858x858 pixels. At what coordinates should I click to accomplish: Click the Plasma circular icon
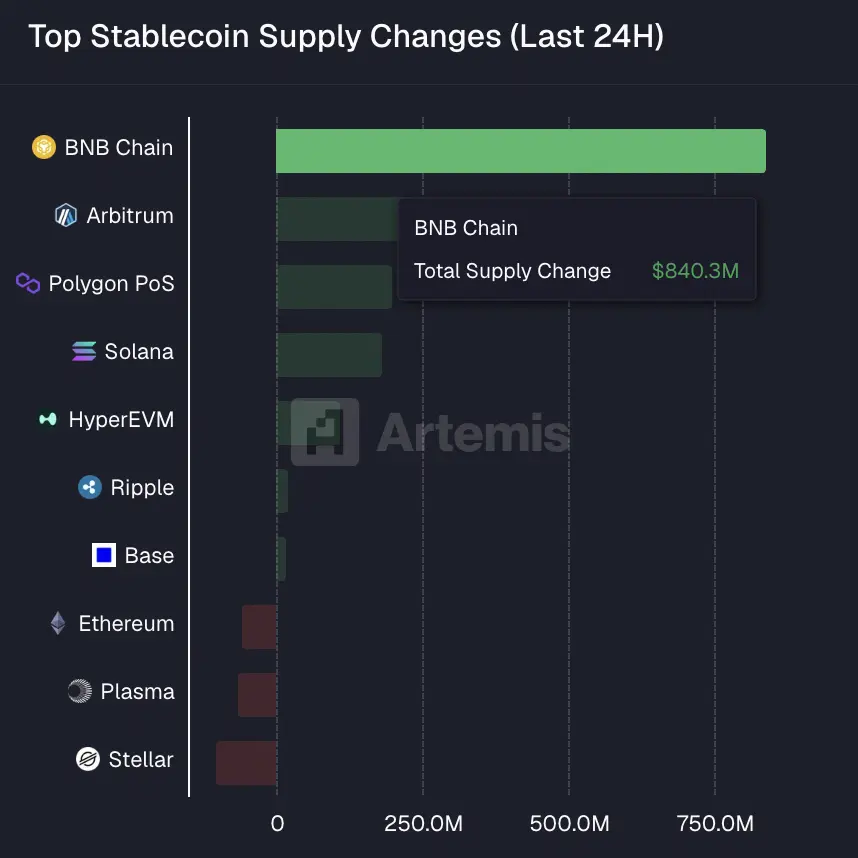79,691
